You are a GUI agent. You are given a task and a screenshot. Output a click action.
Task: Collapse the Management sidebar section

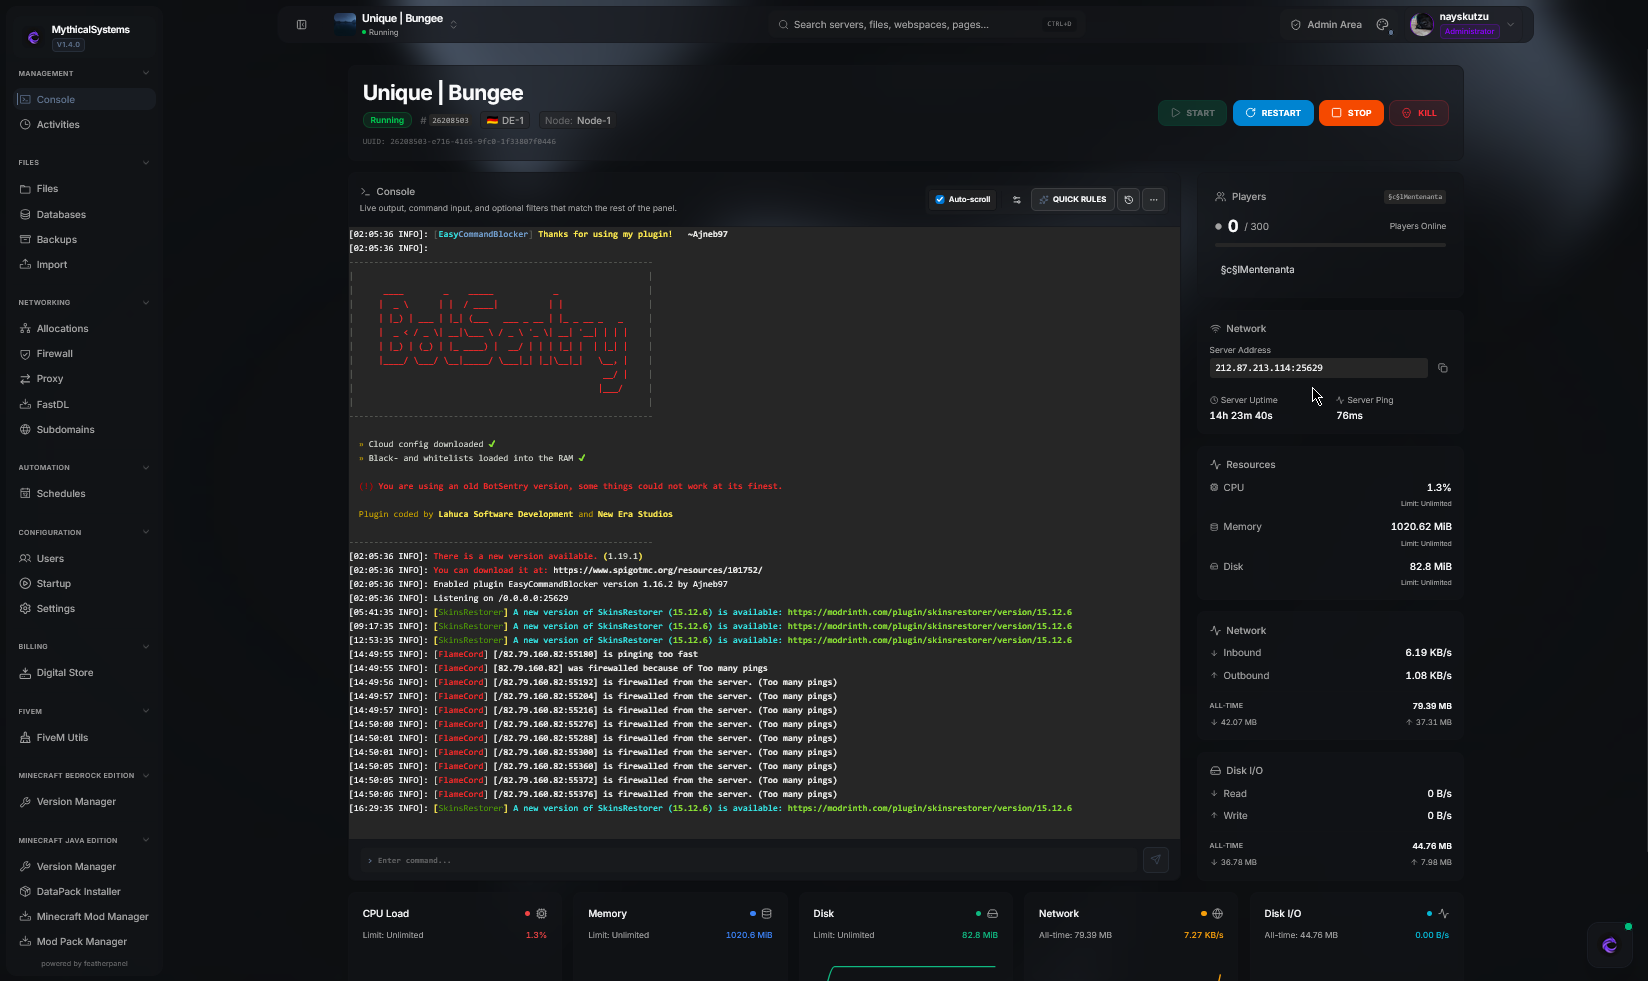(x=146, y=73)
